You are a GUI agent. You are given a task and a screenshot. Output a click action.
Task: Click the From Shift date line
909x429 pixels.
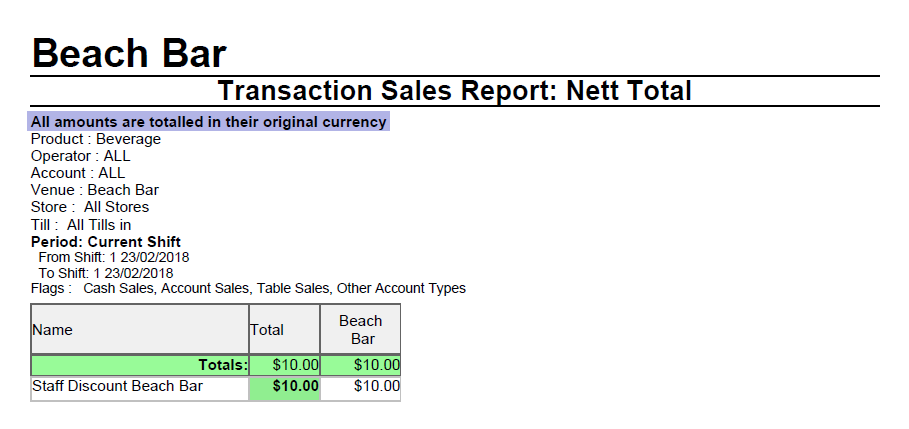[x=114, y=257]
